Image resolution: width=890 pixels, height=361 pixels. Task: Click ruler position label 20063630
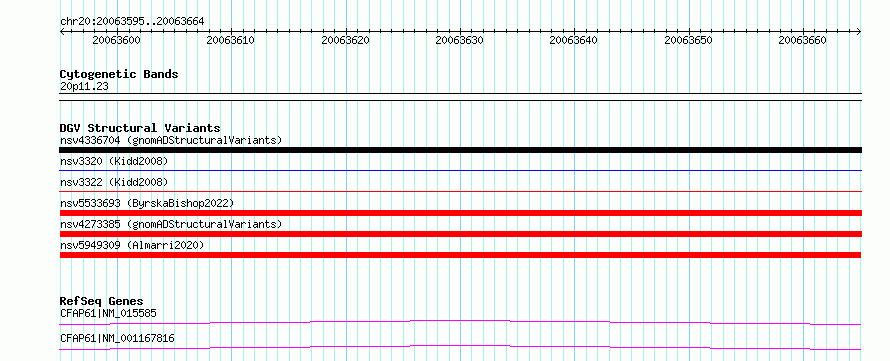[x=459, y=41]
